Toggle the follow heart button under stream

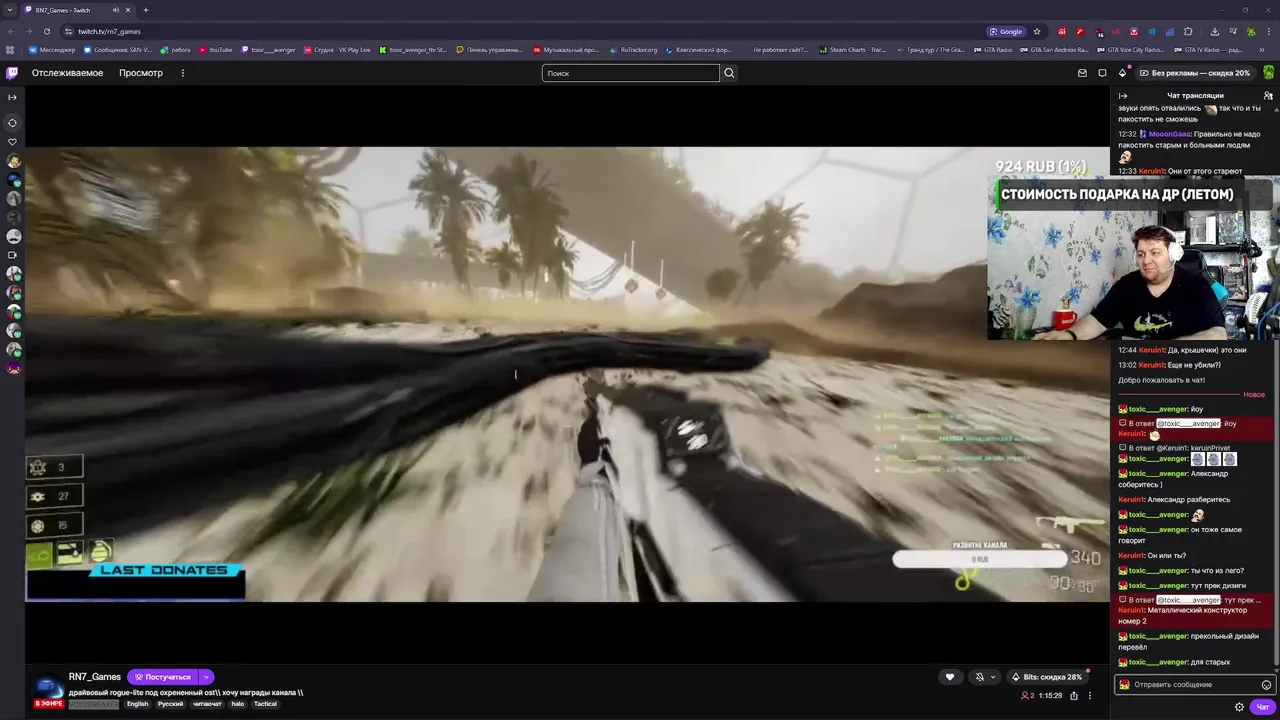coord(950,677)
